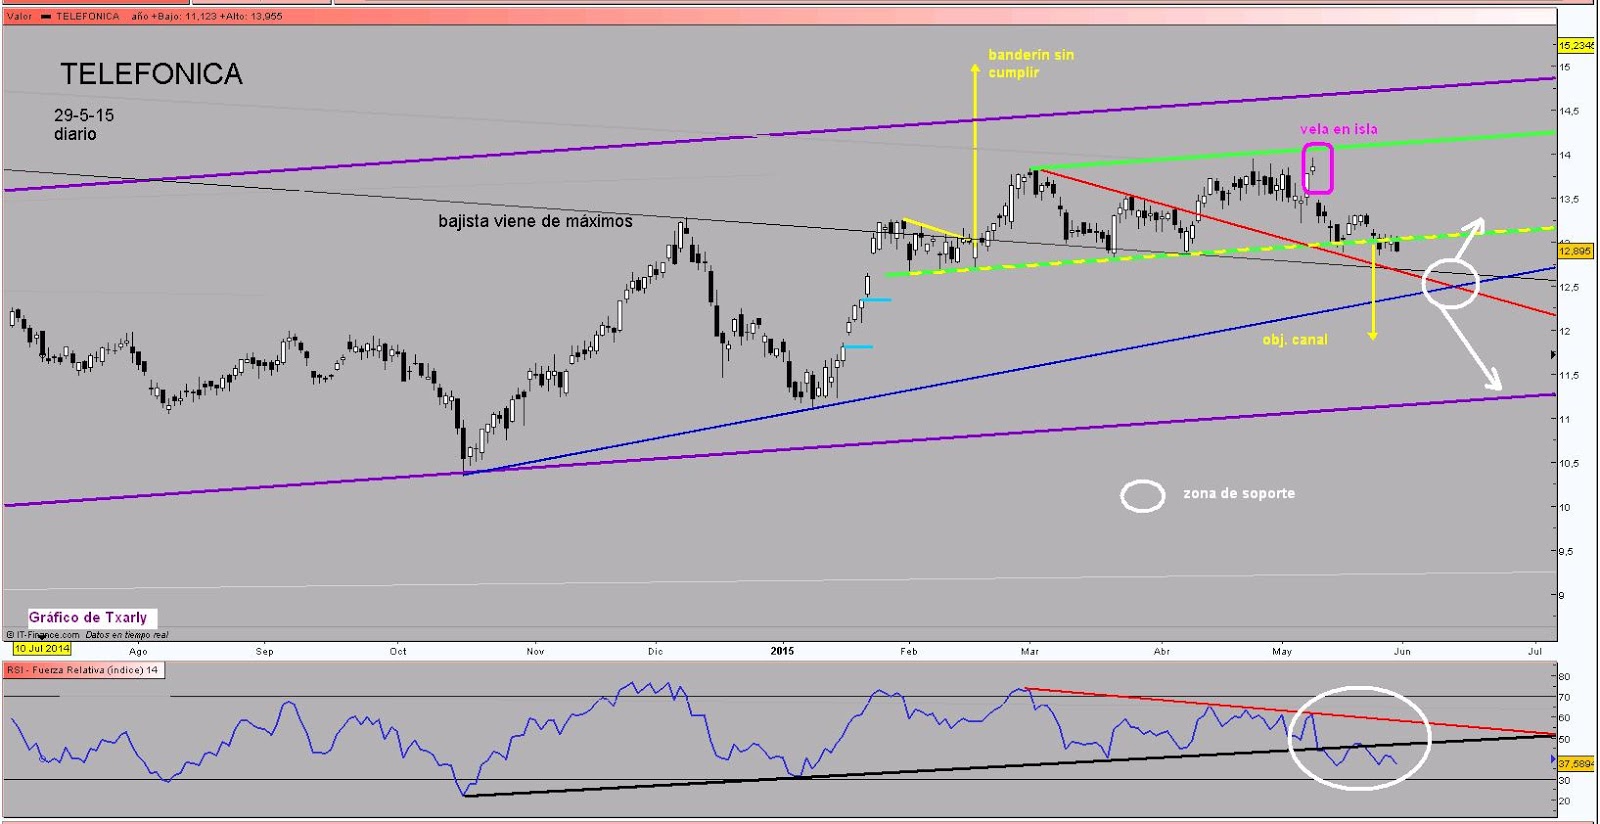
Task: Click the 'Abr' month label on time axis
Action: click(x=1162, y=651)
